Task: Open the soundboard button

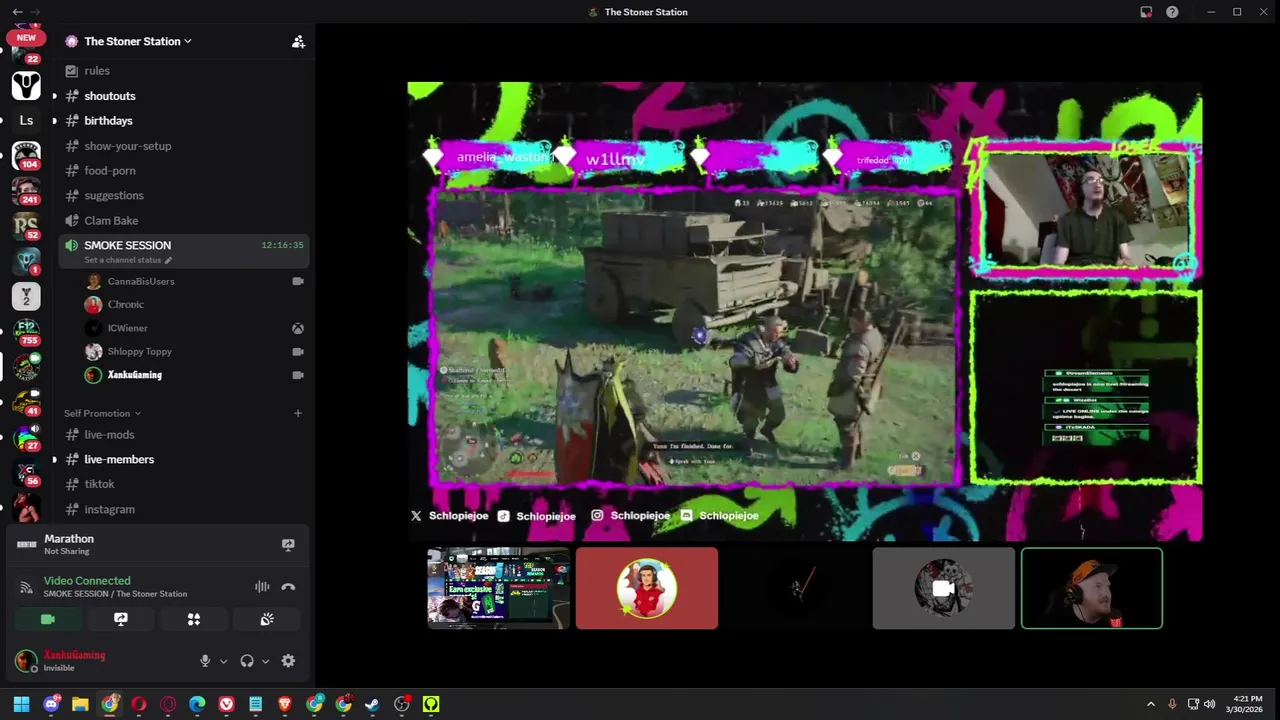Action: pyautogui.click(x=267, y=620)
